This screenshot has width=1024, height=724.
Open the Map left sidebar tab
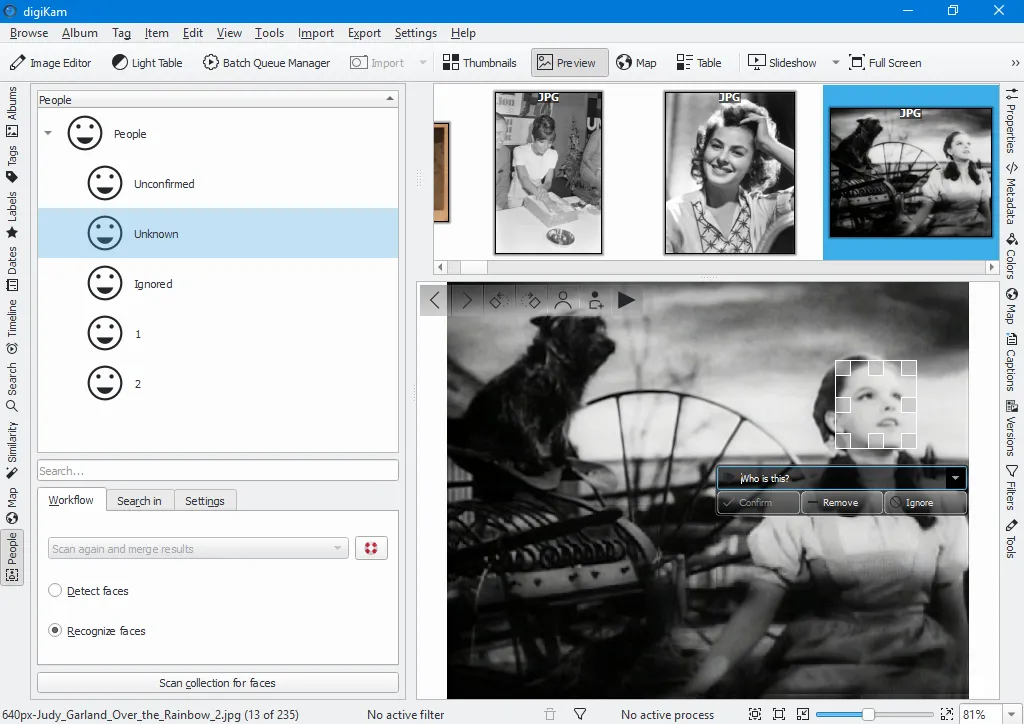click(12, 505)
